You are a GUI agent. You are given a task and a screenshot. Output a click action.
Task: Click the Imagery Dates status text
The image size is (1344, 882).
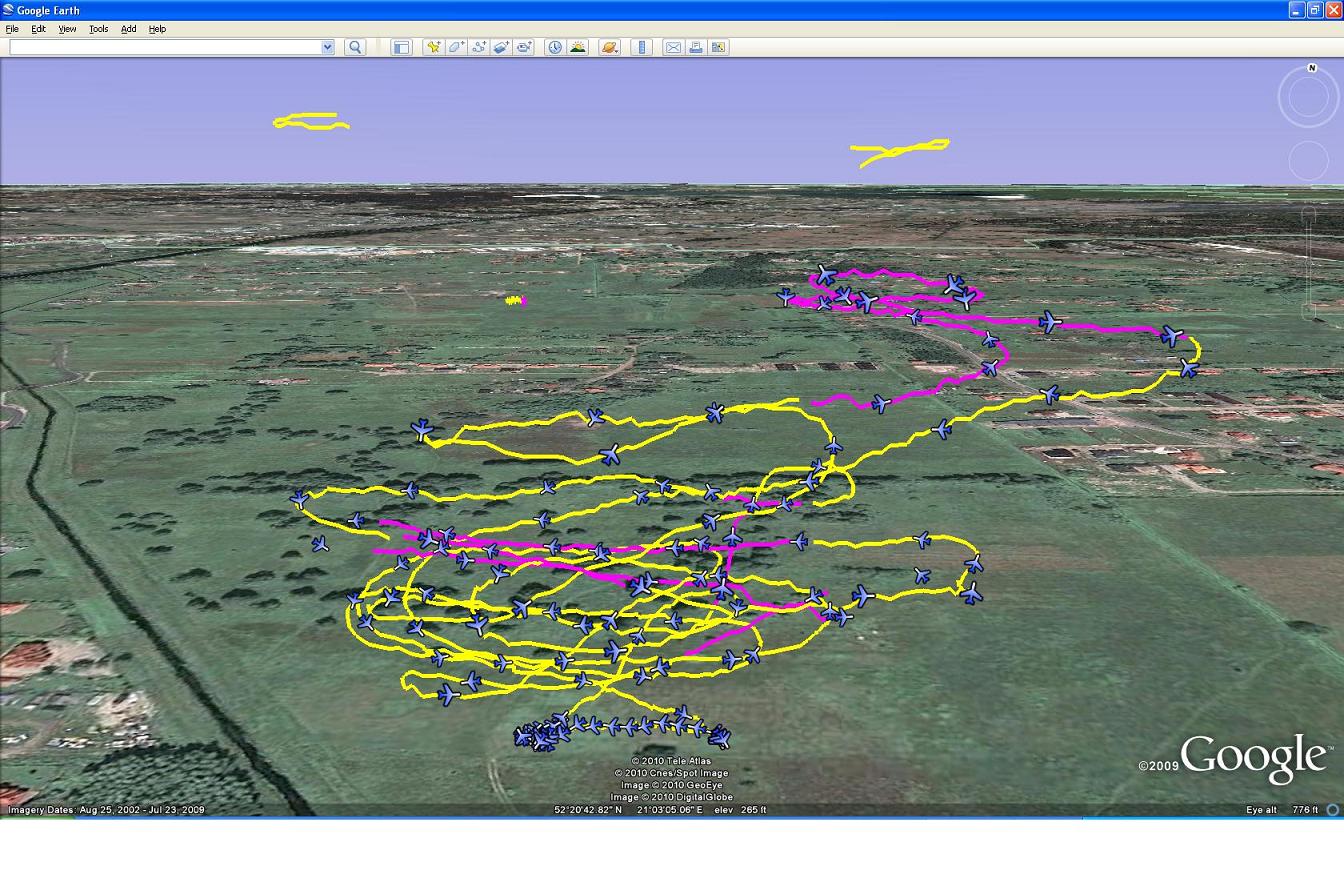pos(106,810)
